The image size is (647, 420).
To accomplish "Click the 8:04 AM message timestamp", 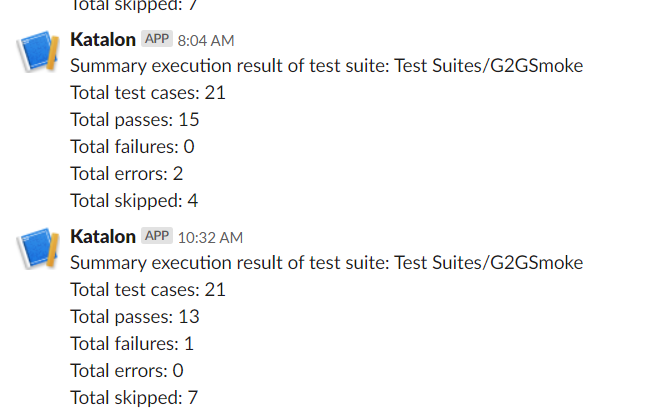I will [206, 40].
